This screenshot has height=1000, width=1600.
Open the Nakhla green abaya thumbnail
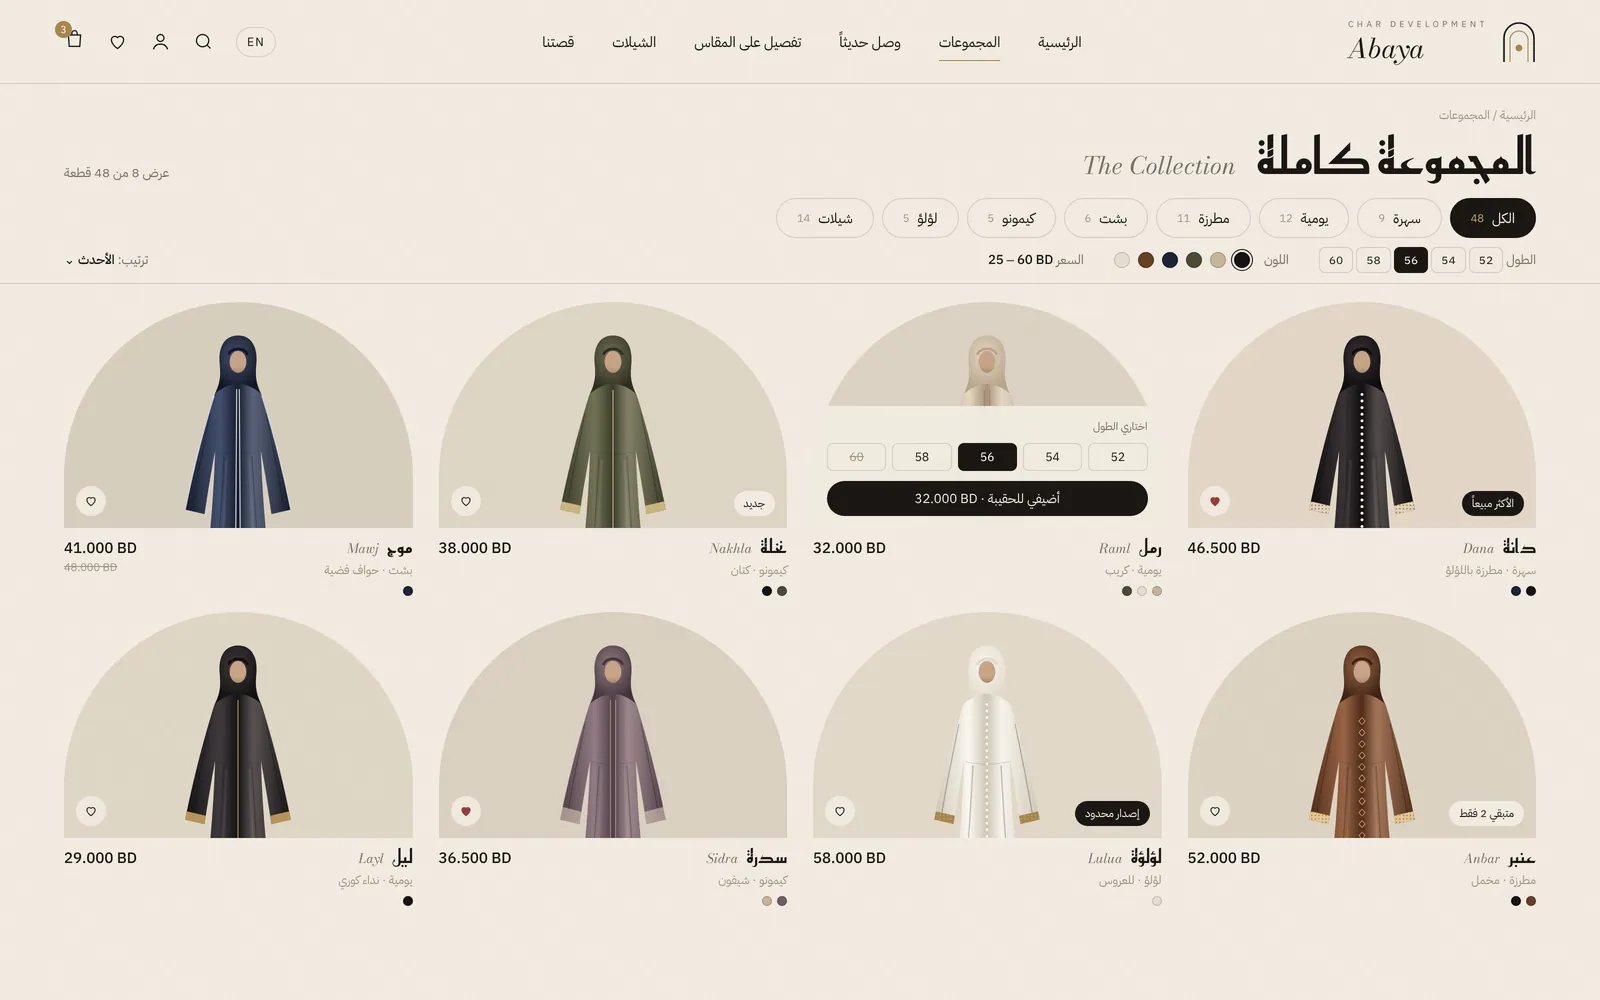(612, 415)
